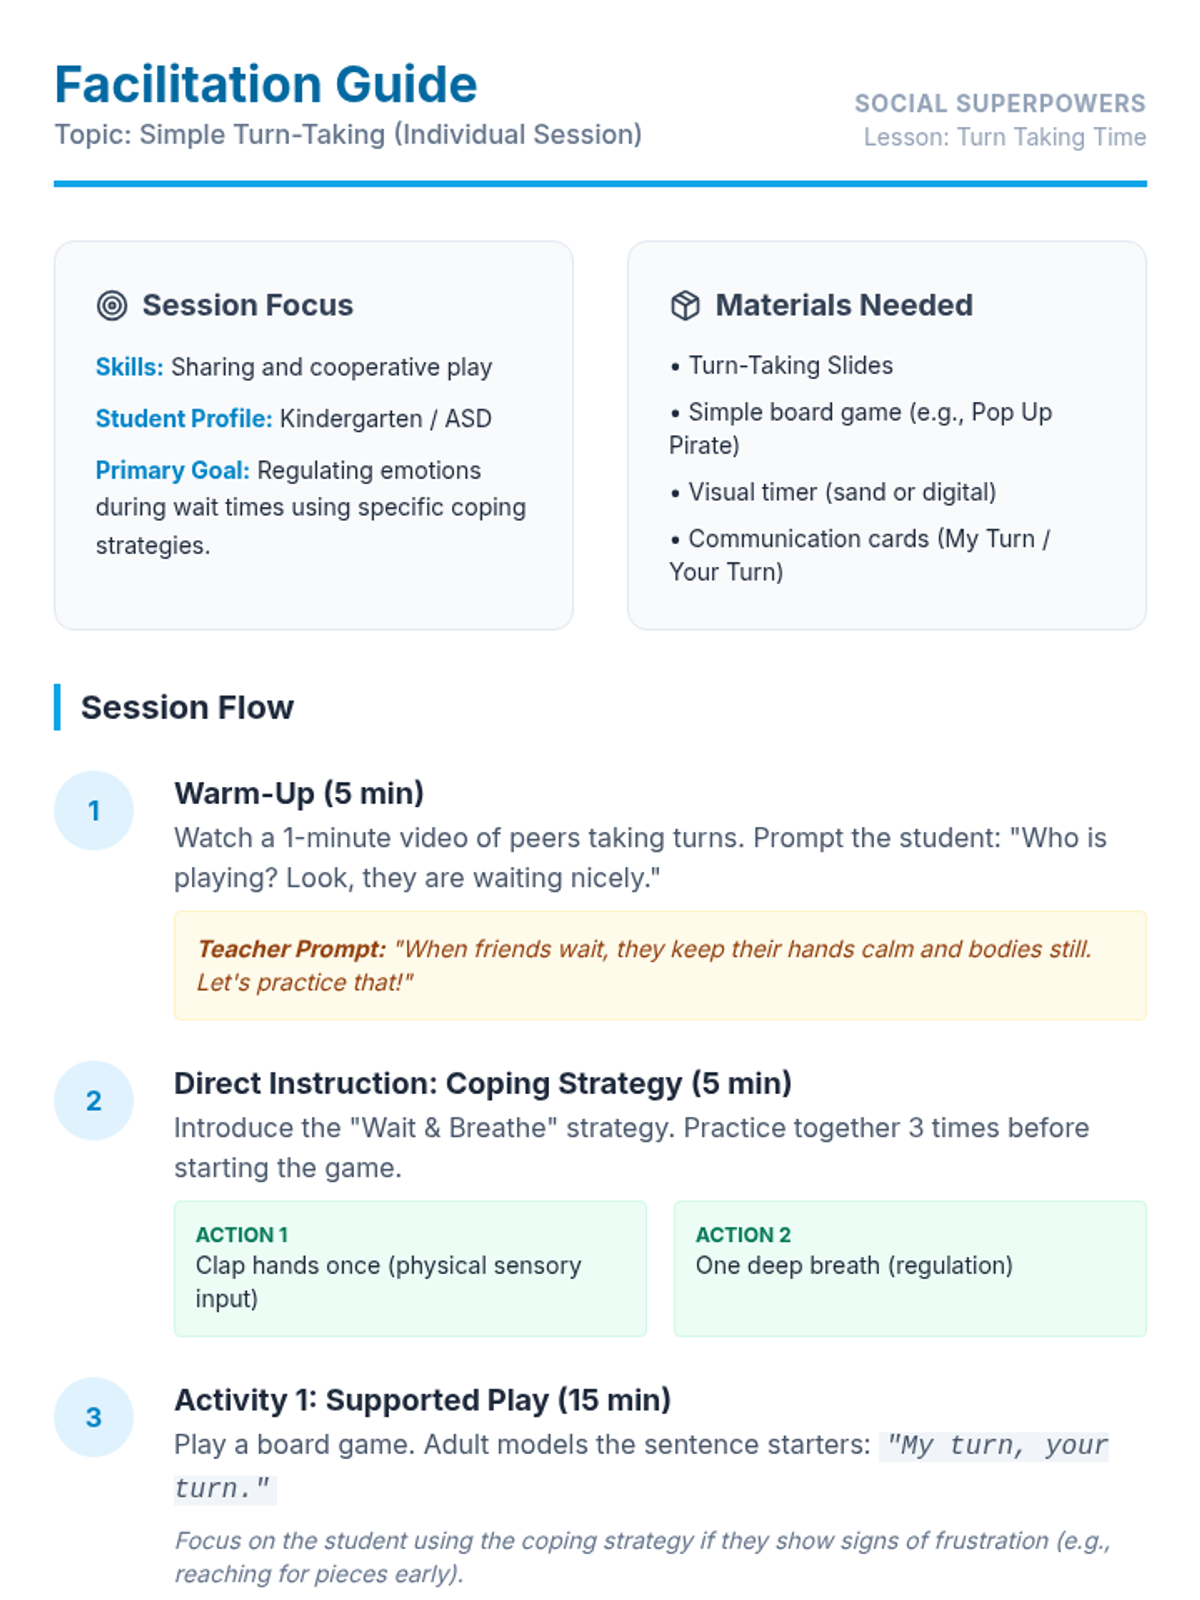Screen dimensions: 1200x1600
Task: Click the Lesson: Turn Taking Time text
Action: pyautogui.click(x=1005, y=137)
